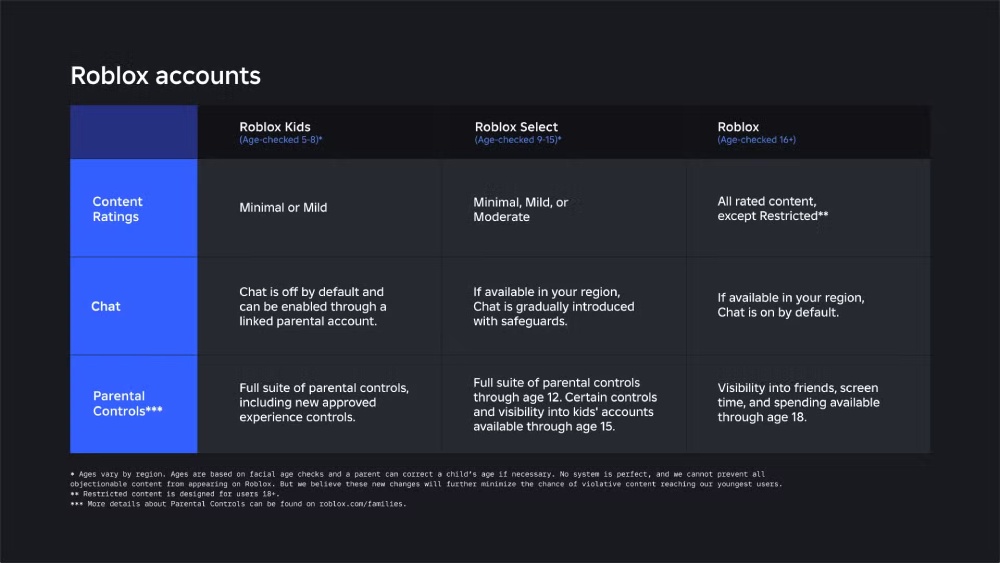Select the "Roblox Select" column header
Viewport: 1000px width, 563px height.
tap(516, 127)
